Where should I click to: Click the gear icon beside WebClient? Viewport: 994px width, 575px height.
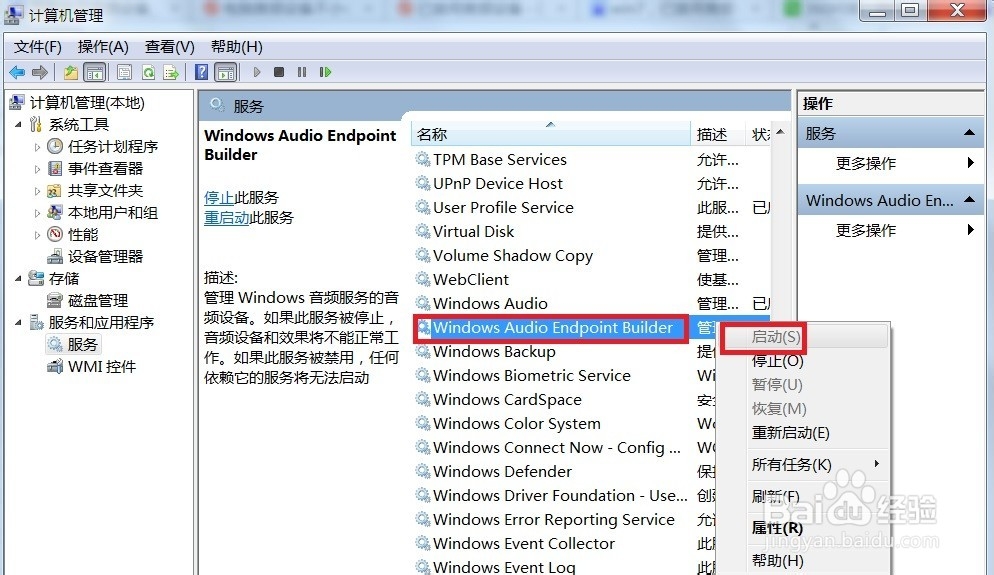click(422, 279)
